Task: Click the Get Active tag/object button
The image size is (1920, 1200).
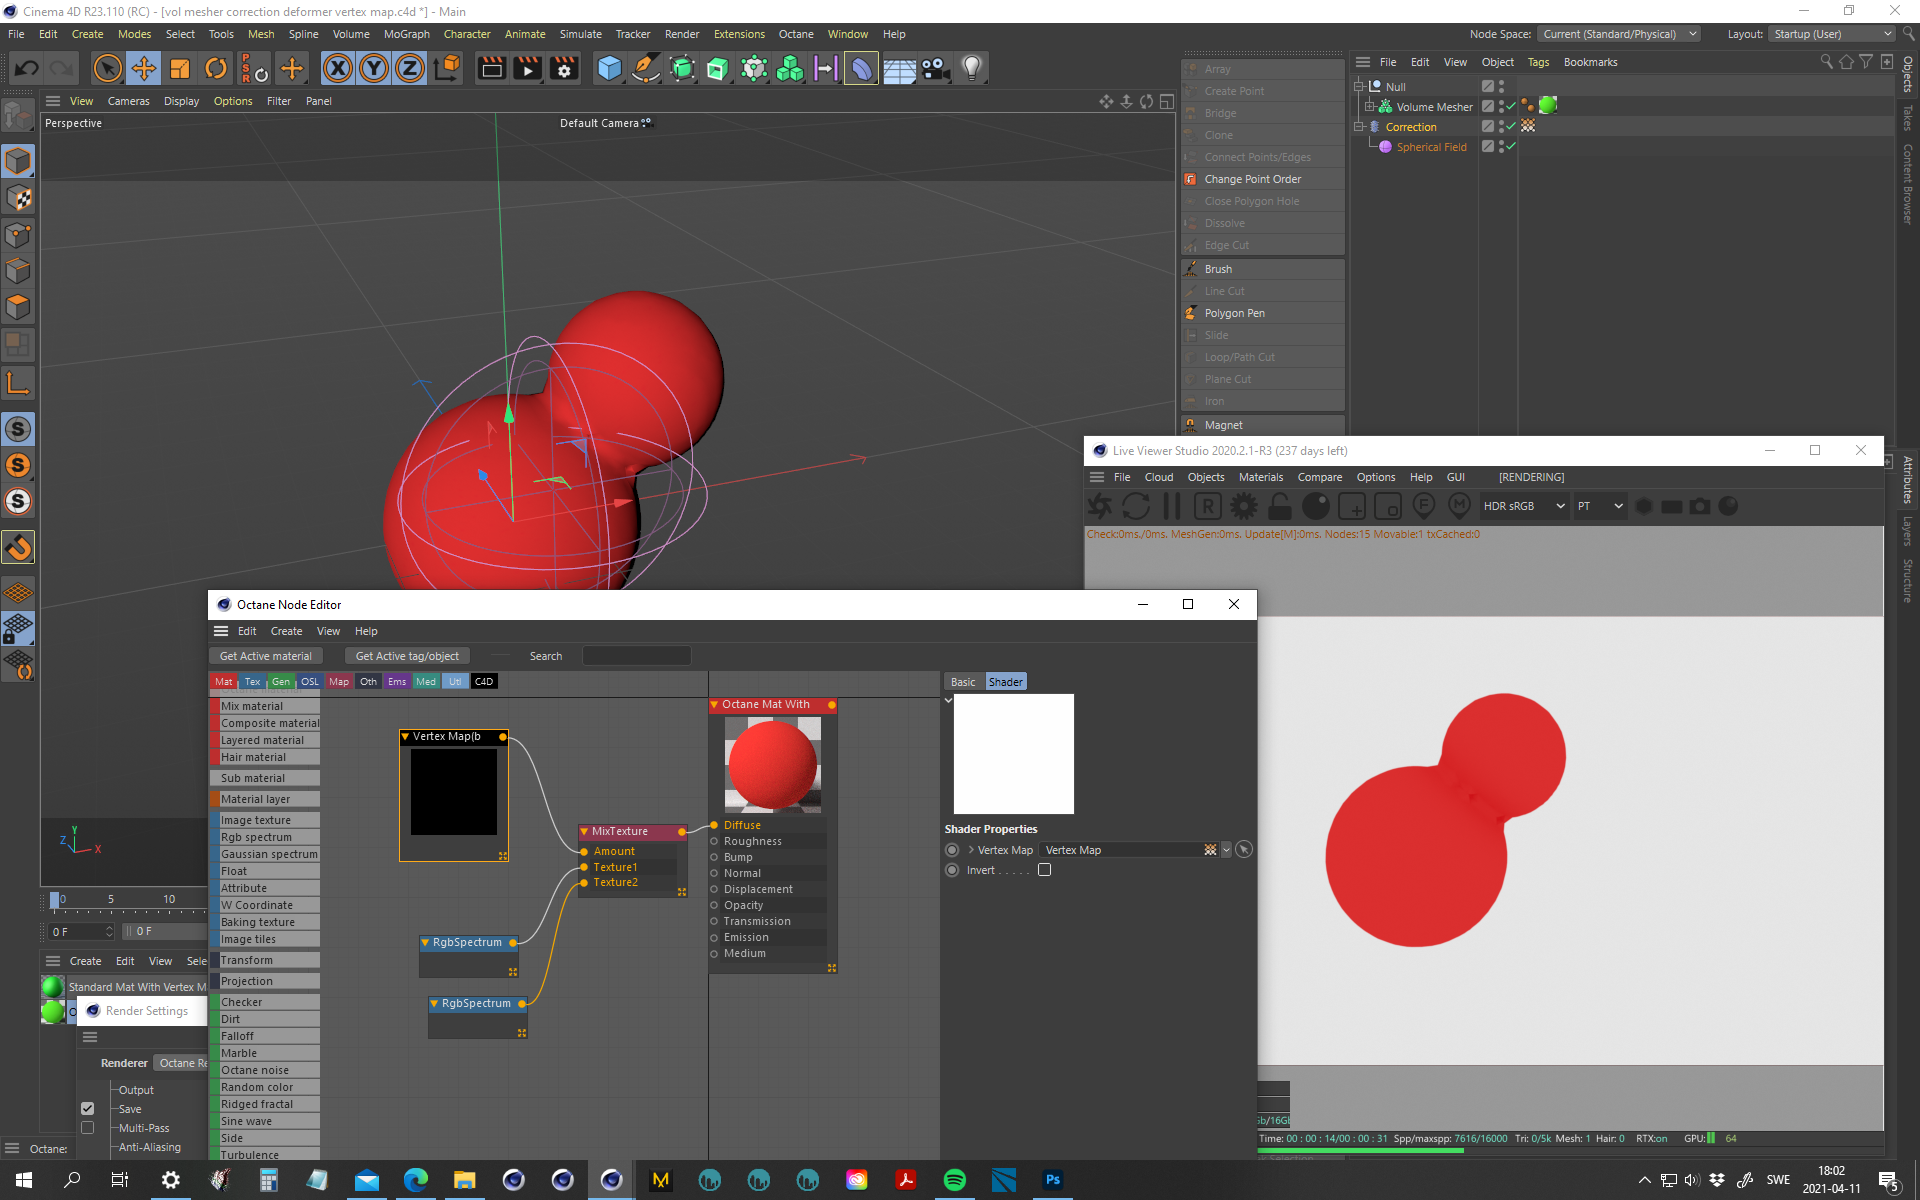Action: 407,656
